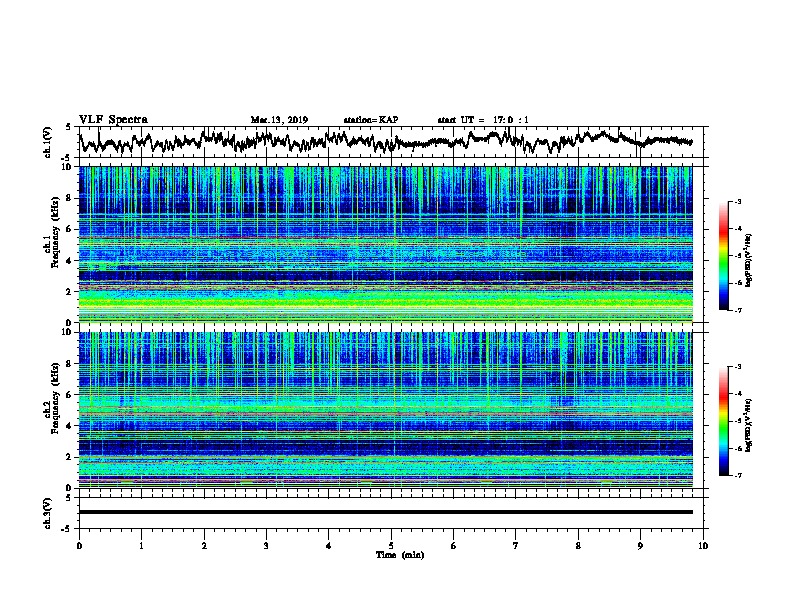Click time axis tick label "0"
The image size is (792, 612).
(79, 546)
